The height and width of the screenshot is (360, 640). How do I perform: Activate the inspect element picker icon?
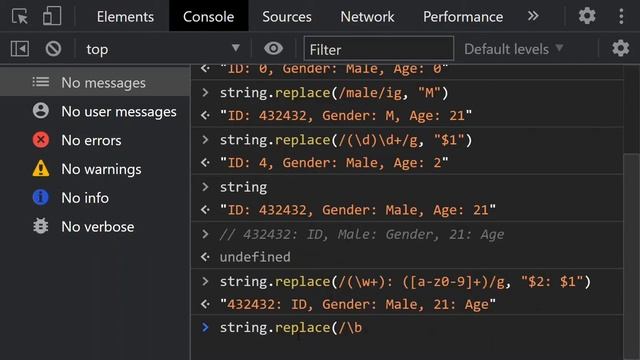coord(20,16)
